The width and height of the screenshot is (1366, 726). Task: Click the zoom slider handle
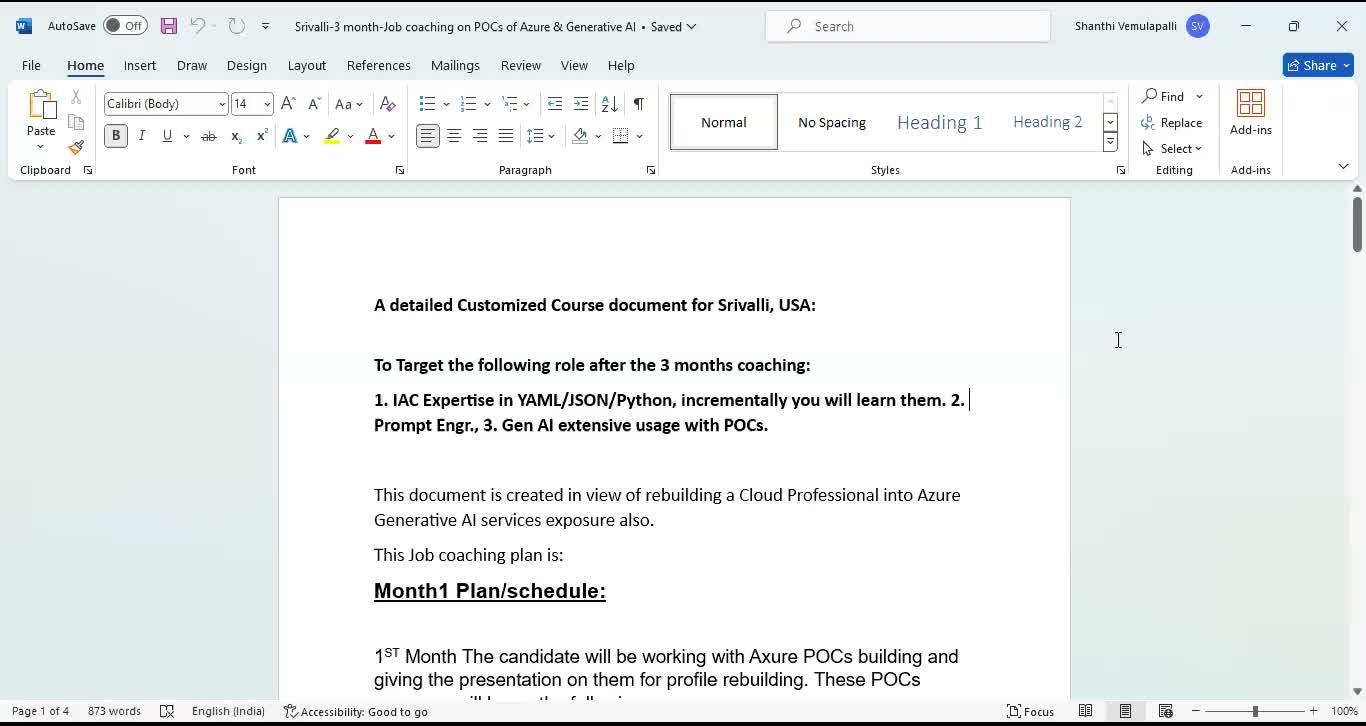(1255, 711)
